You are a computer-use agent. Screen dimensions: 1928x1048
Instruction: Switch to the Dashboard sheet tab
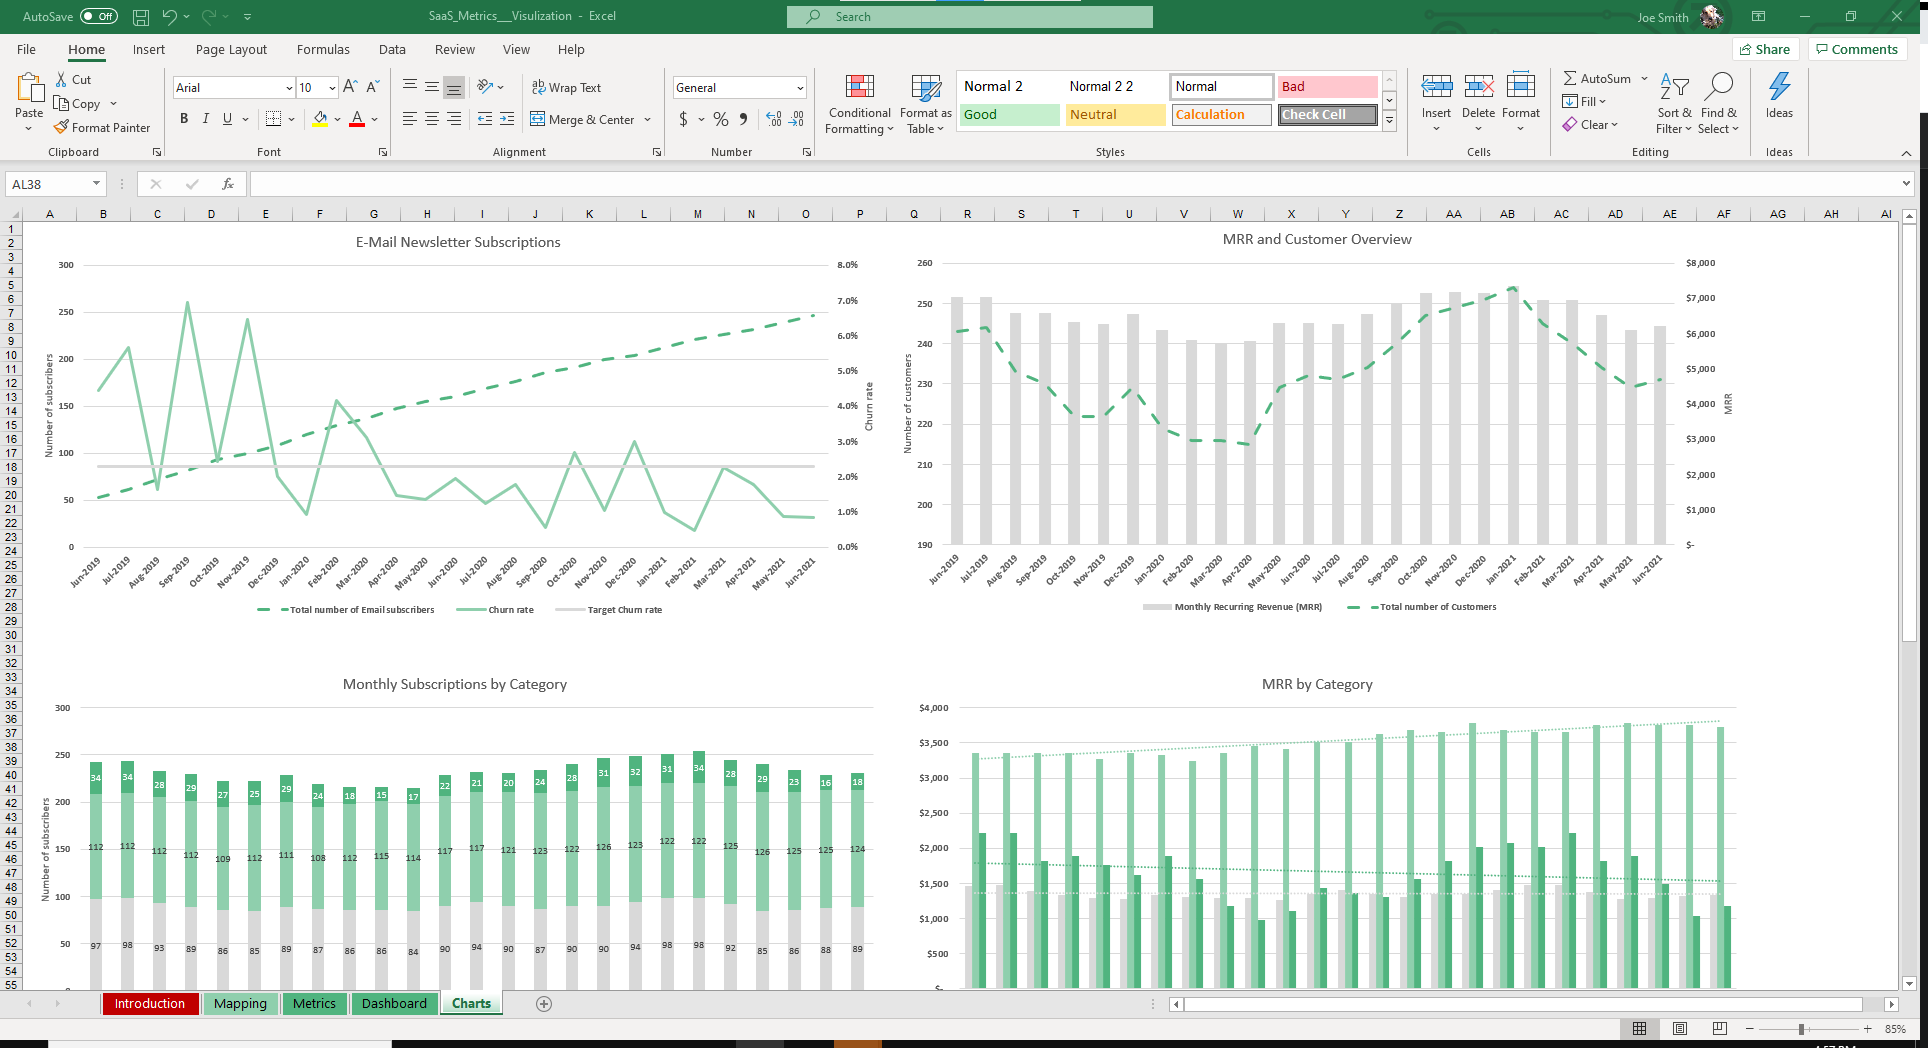click(394, 1004)
